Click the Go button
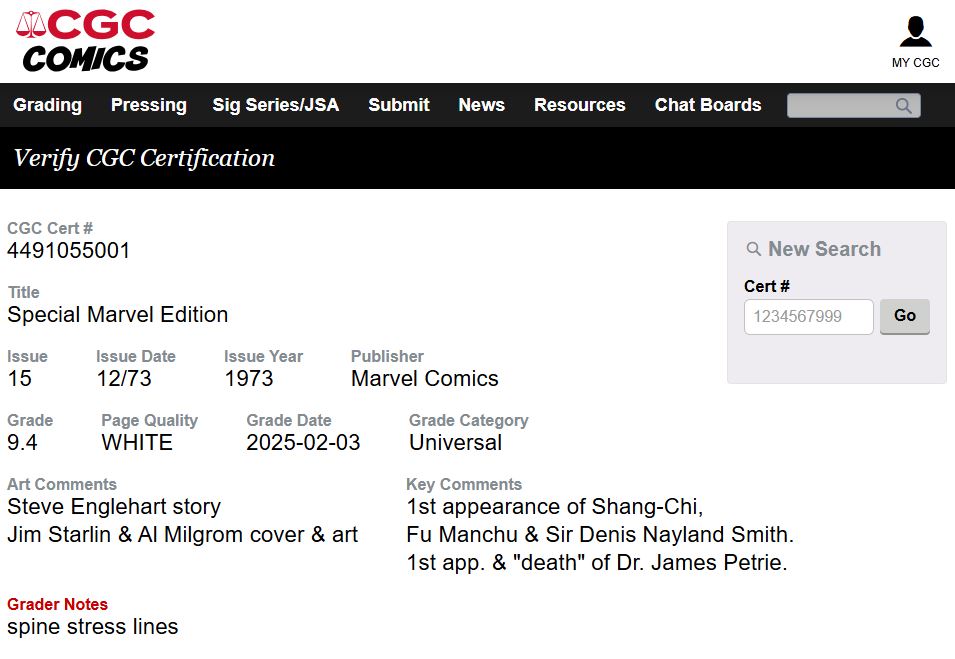This screenshot has height=659, width=955. click(x=904, y=316)
